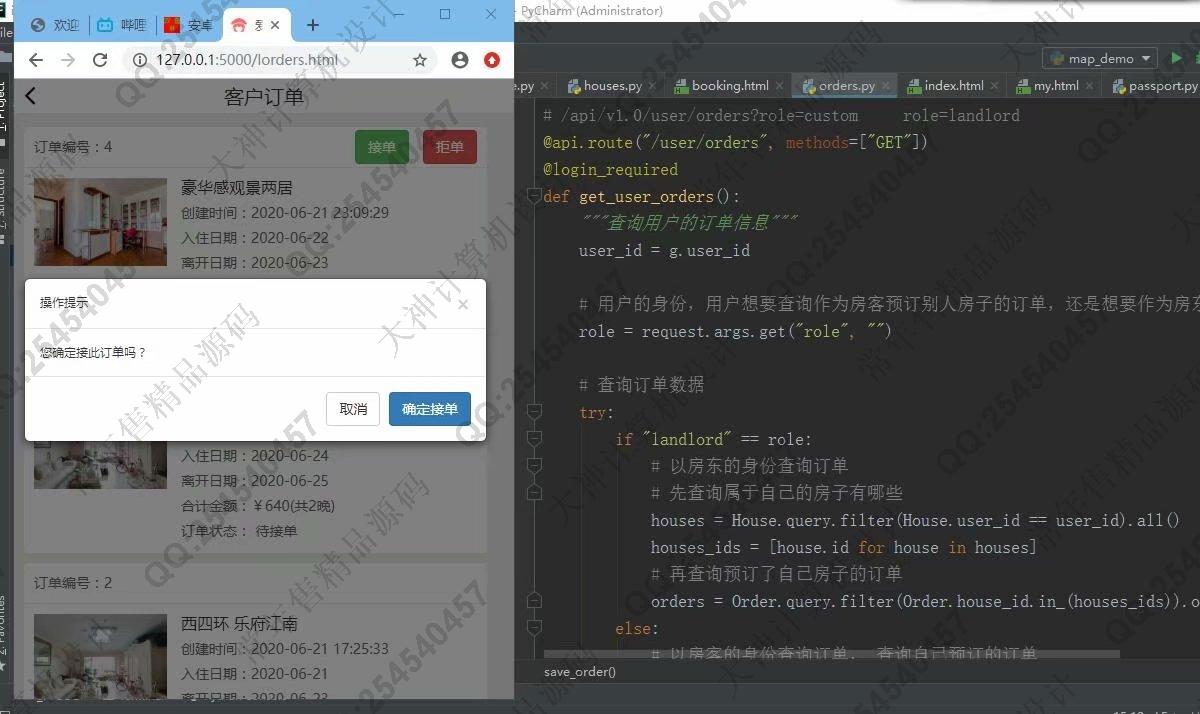Open the Chrome profile avatar
Image resolution: width=1200 pixels, height=714 pixels.
(460, 60)
